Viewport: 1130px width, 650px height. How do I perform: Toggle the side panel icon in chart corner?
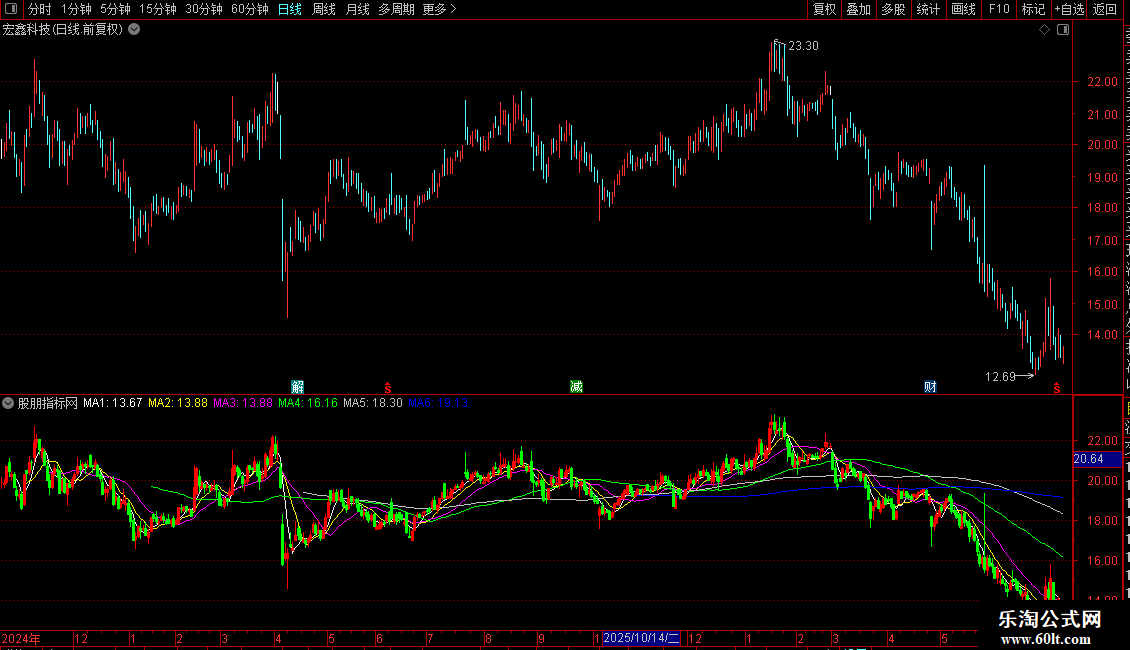tap(1063, 30)
